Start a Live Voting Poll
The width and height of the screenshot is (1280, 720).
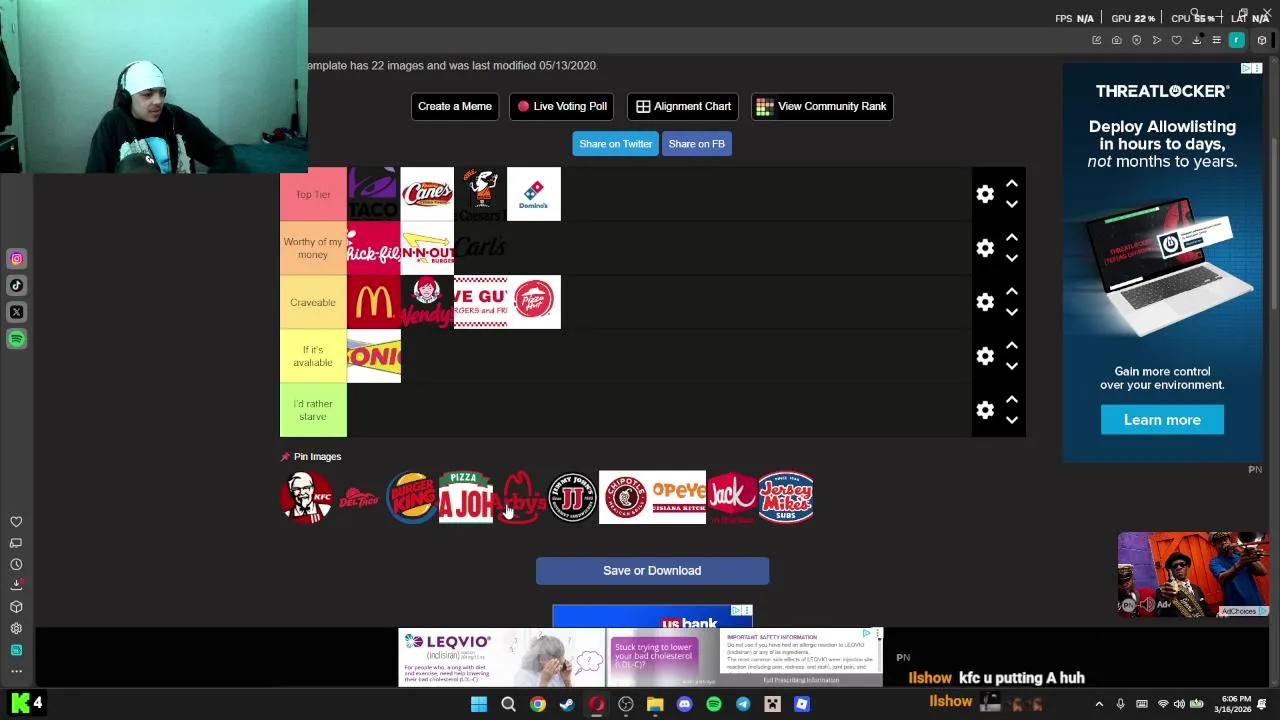[562, 106]
